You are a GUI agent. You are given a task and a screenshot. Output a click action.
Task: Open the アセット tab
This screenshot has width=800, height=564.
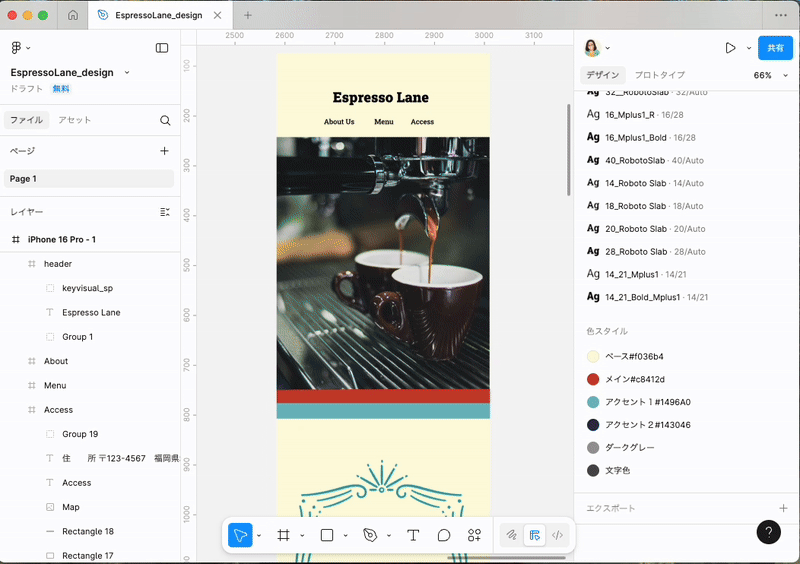tap(74, 120)
